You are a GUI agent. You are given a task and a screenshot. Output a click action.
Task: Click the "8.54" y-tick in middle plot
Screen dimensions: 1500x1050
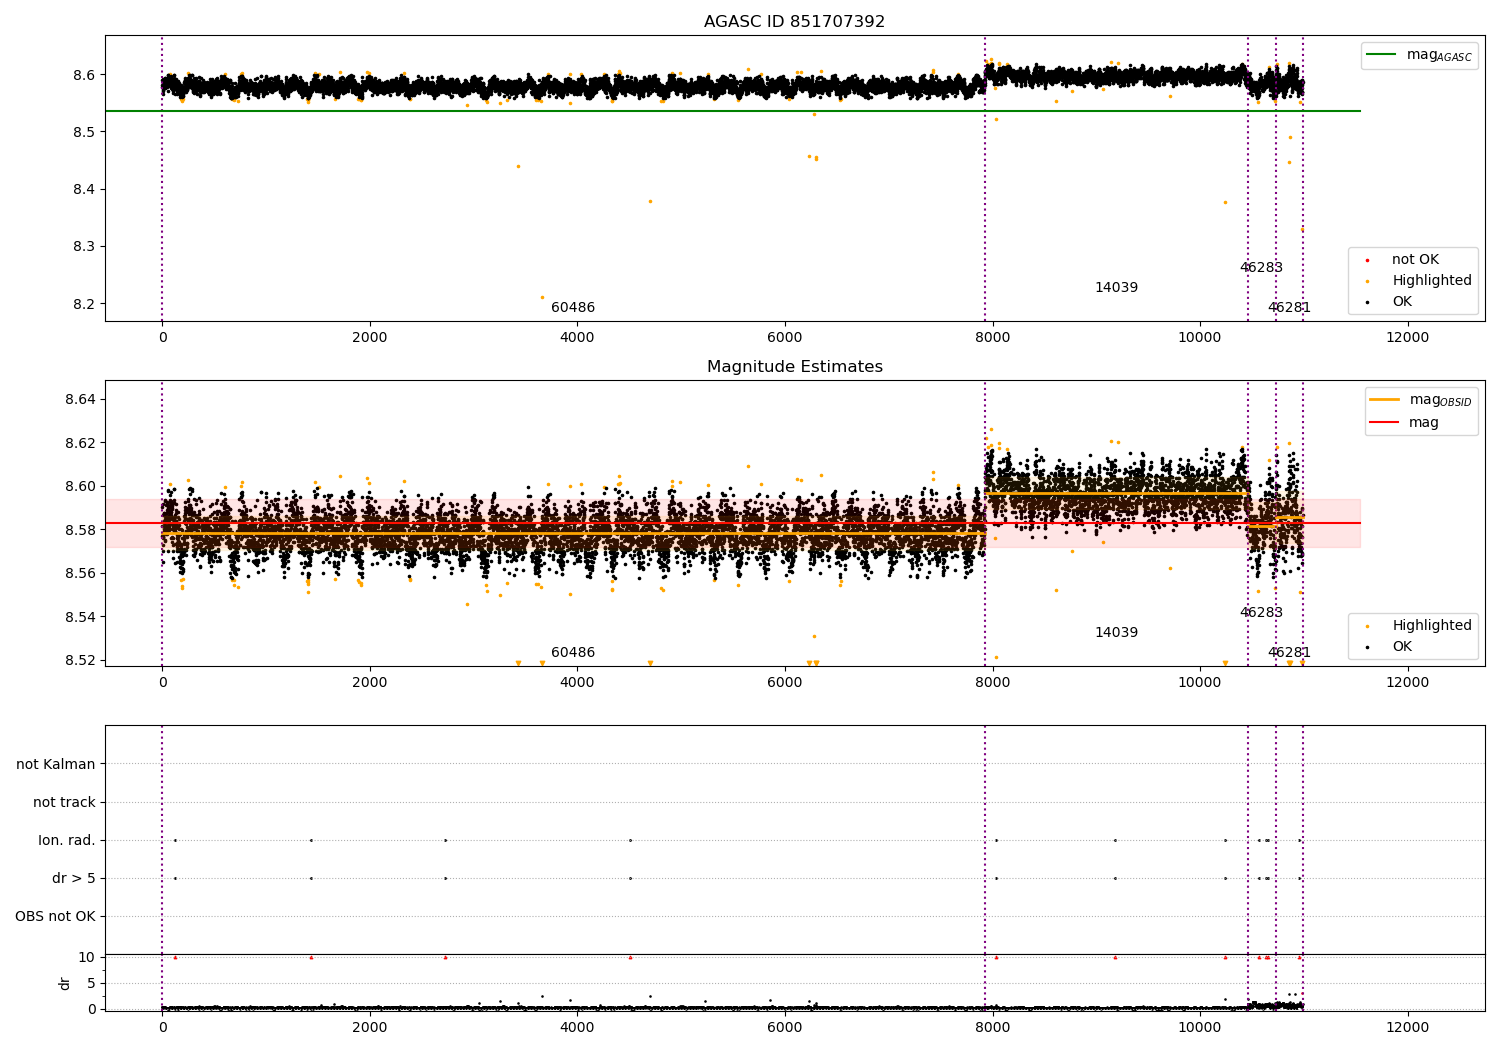pyautogui.click(x=80, y=618)
